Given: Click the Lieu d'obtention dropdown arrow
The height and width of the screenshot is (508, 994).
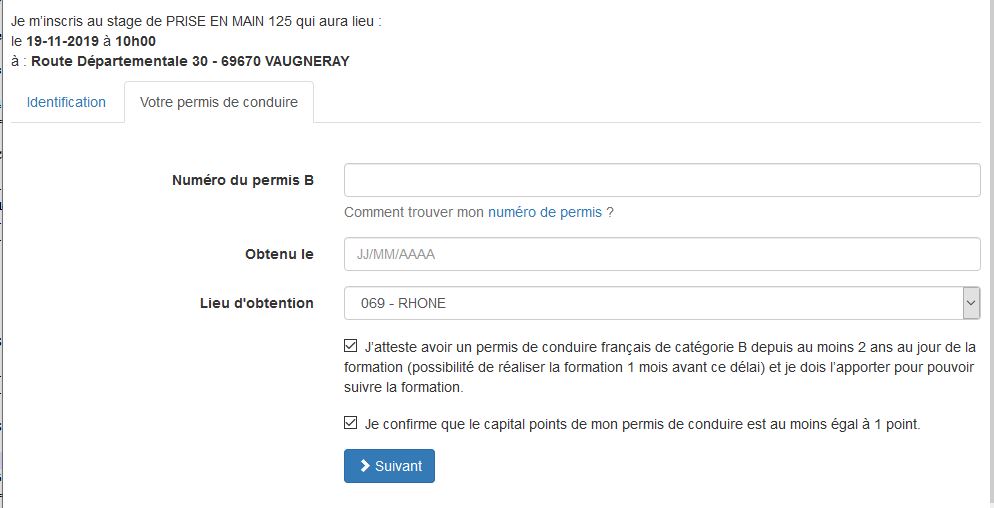Looking at the screenshot, I should [x=970, y=303].
